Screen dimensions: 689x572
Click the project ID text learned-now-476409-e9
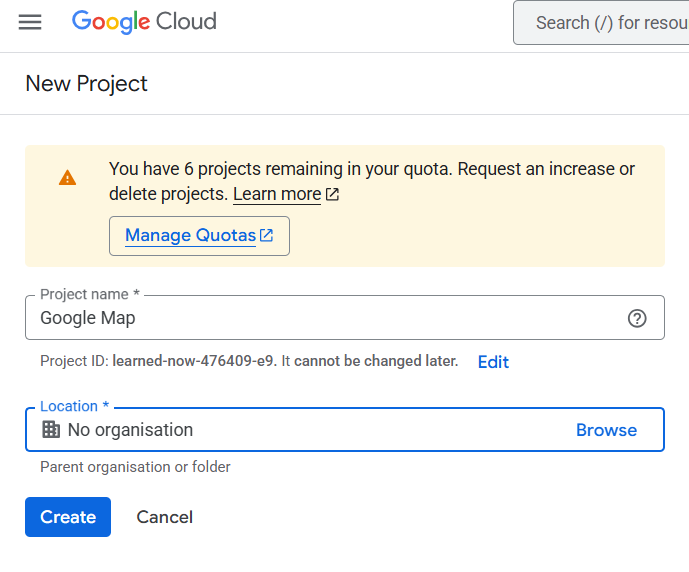(193, 361)
